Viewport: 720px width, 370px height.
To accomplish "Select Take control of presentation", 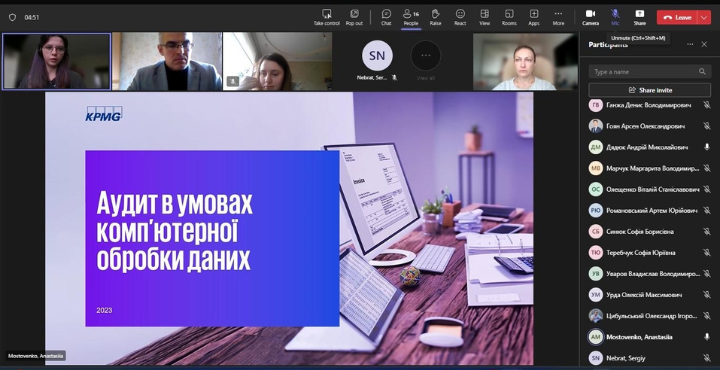I will click(x=326, y=17).
